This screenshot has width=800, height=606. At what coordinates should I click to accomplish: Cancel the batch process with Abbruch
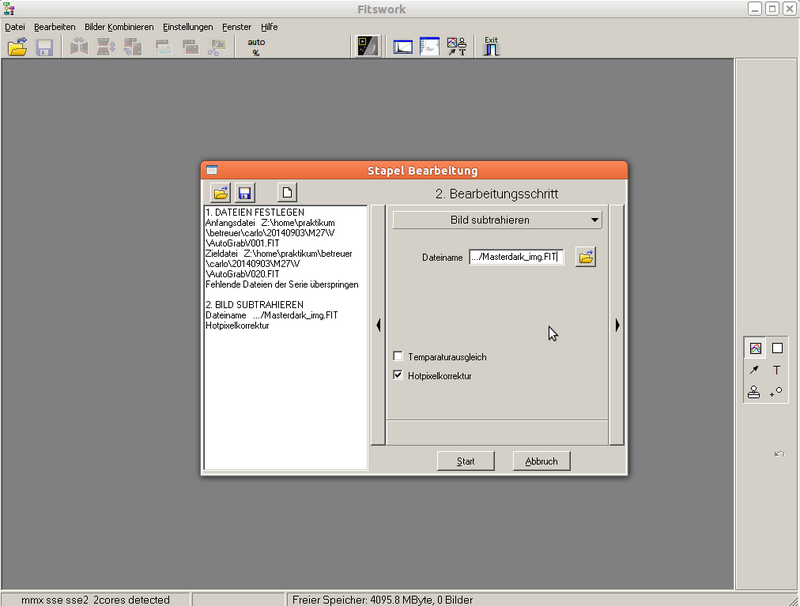[x=541, y=461]
